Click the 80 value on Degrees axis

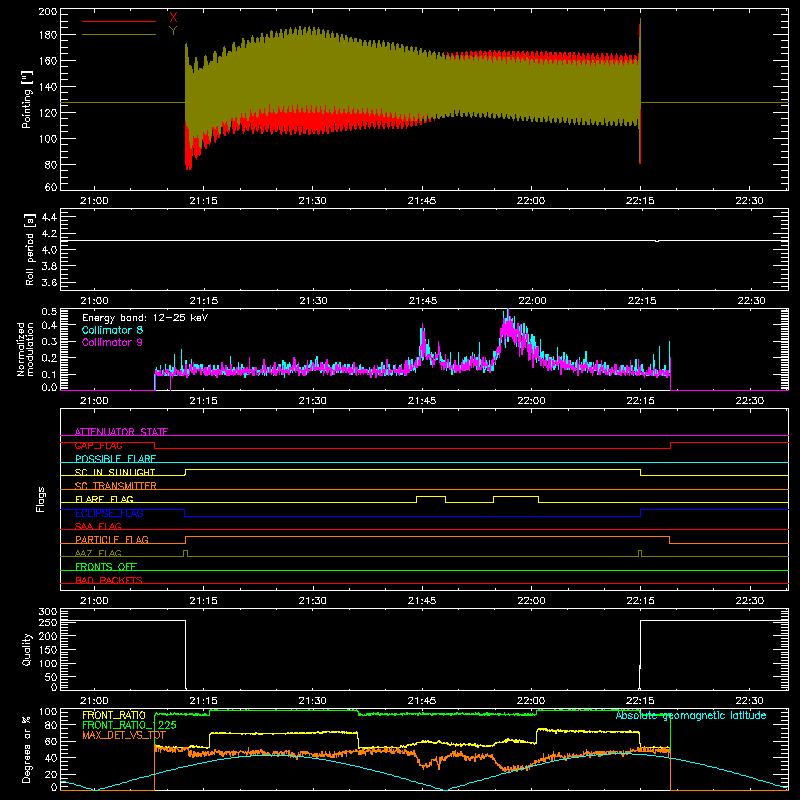[x=51, y=725]
